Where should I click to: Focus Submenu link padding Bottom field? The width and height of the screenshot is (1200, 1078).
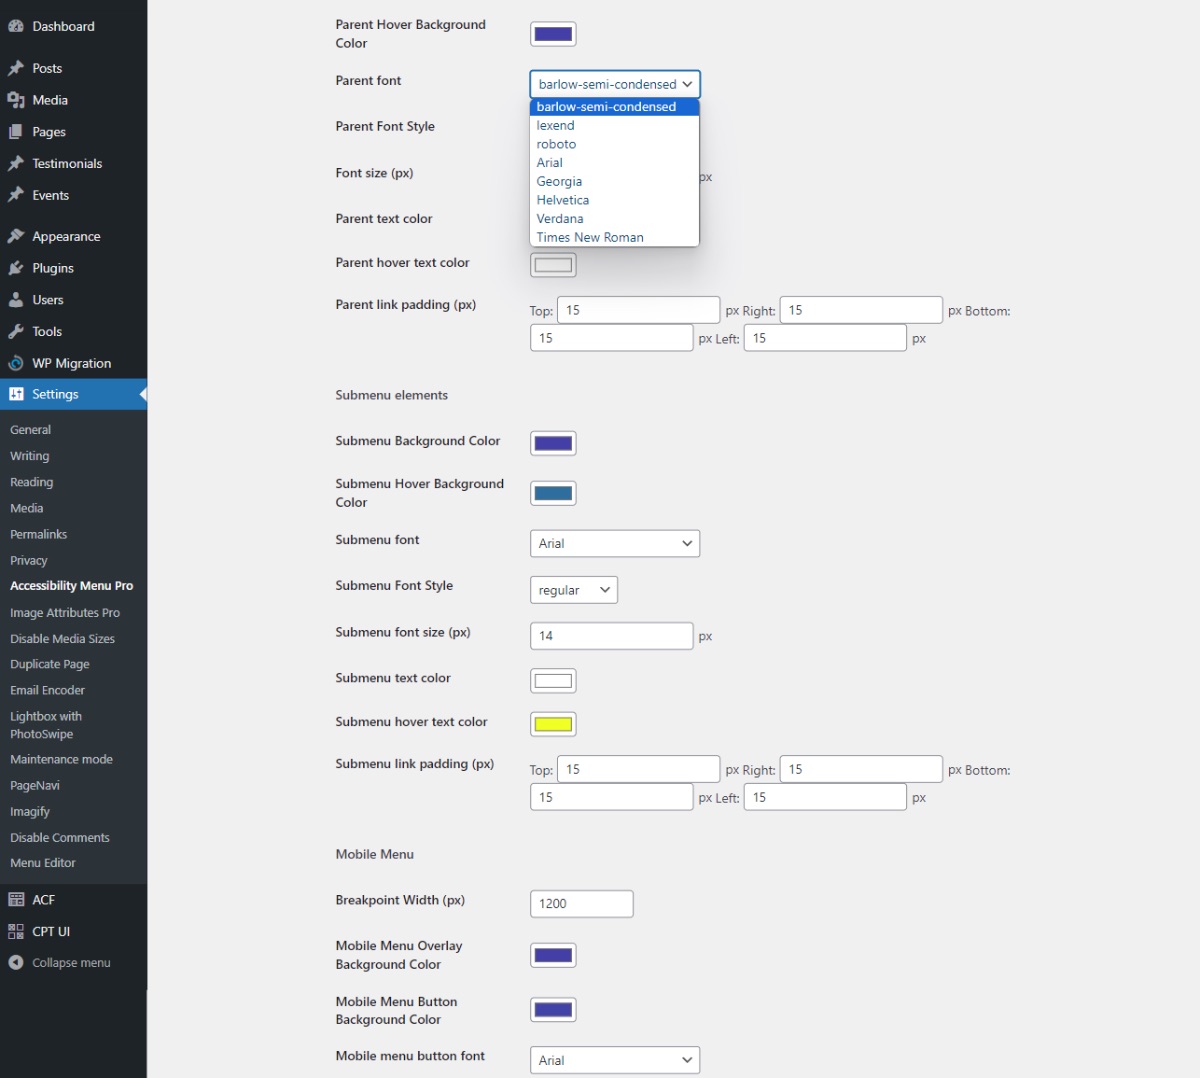point(611,797)
